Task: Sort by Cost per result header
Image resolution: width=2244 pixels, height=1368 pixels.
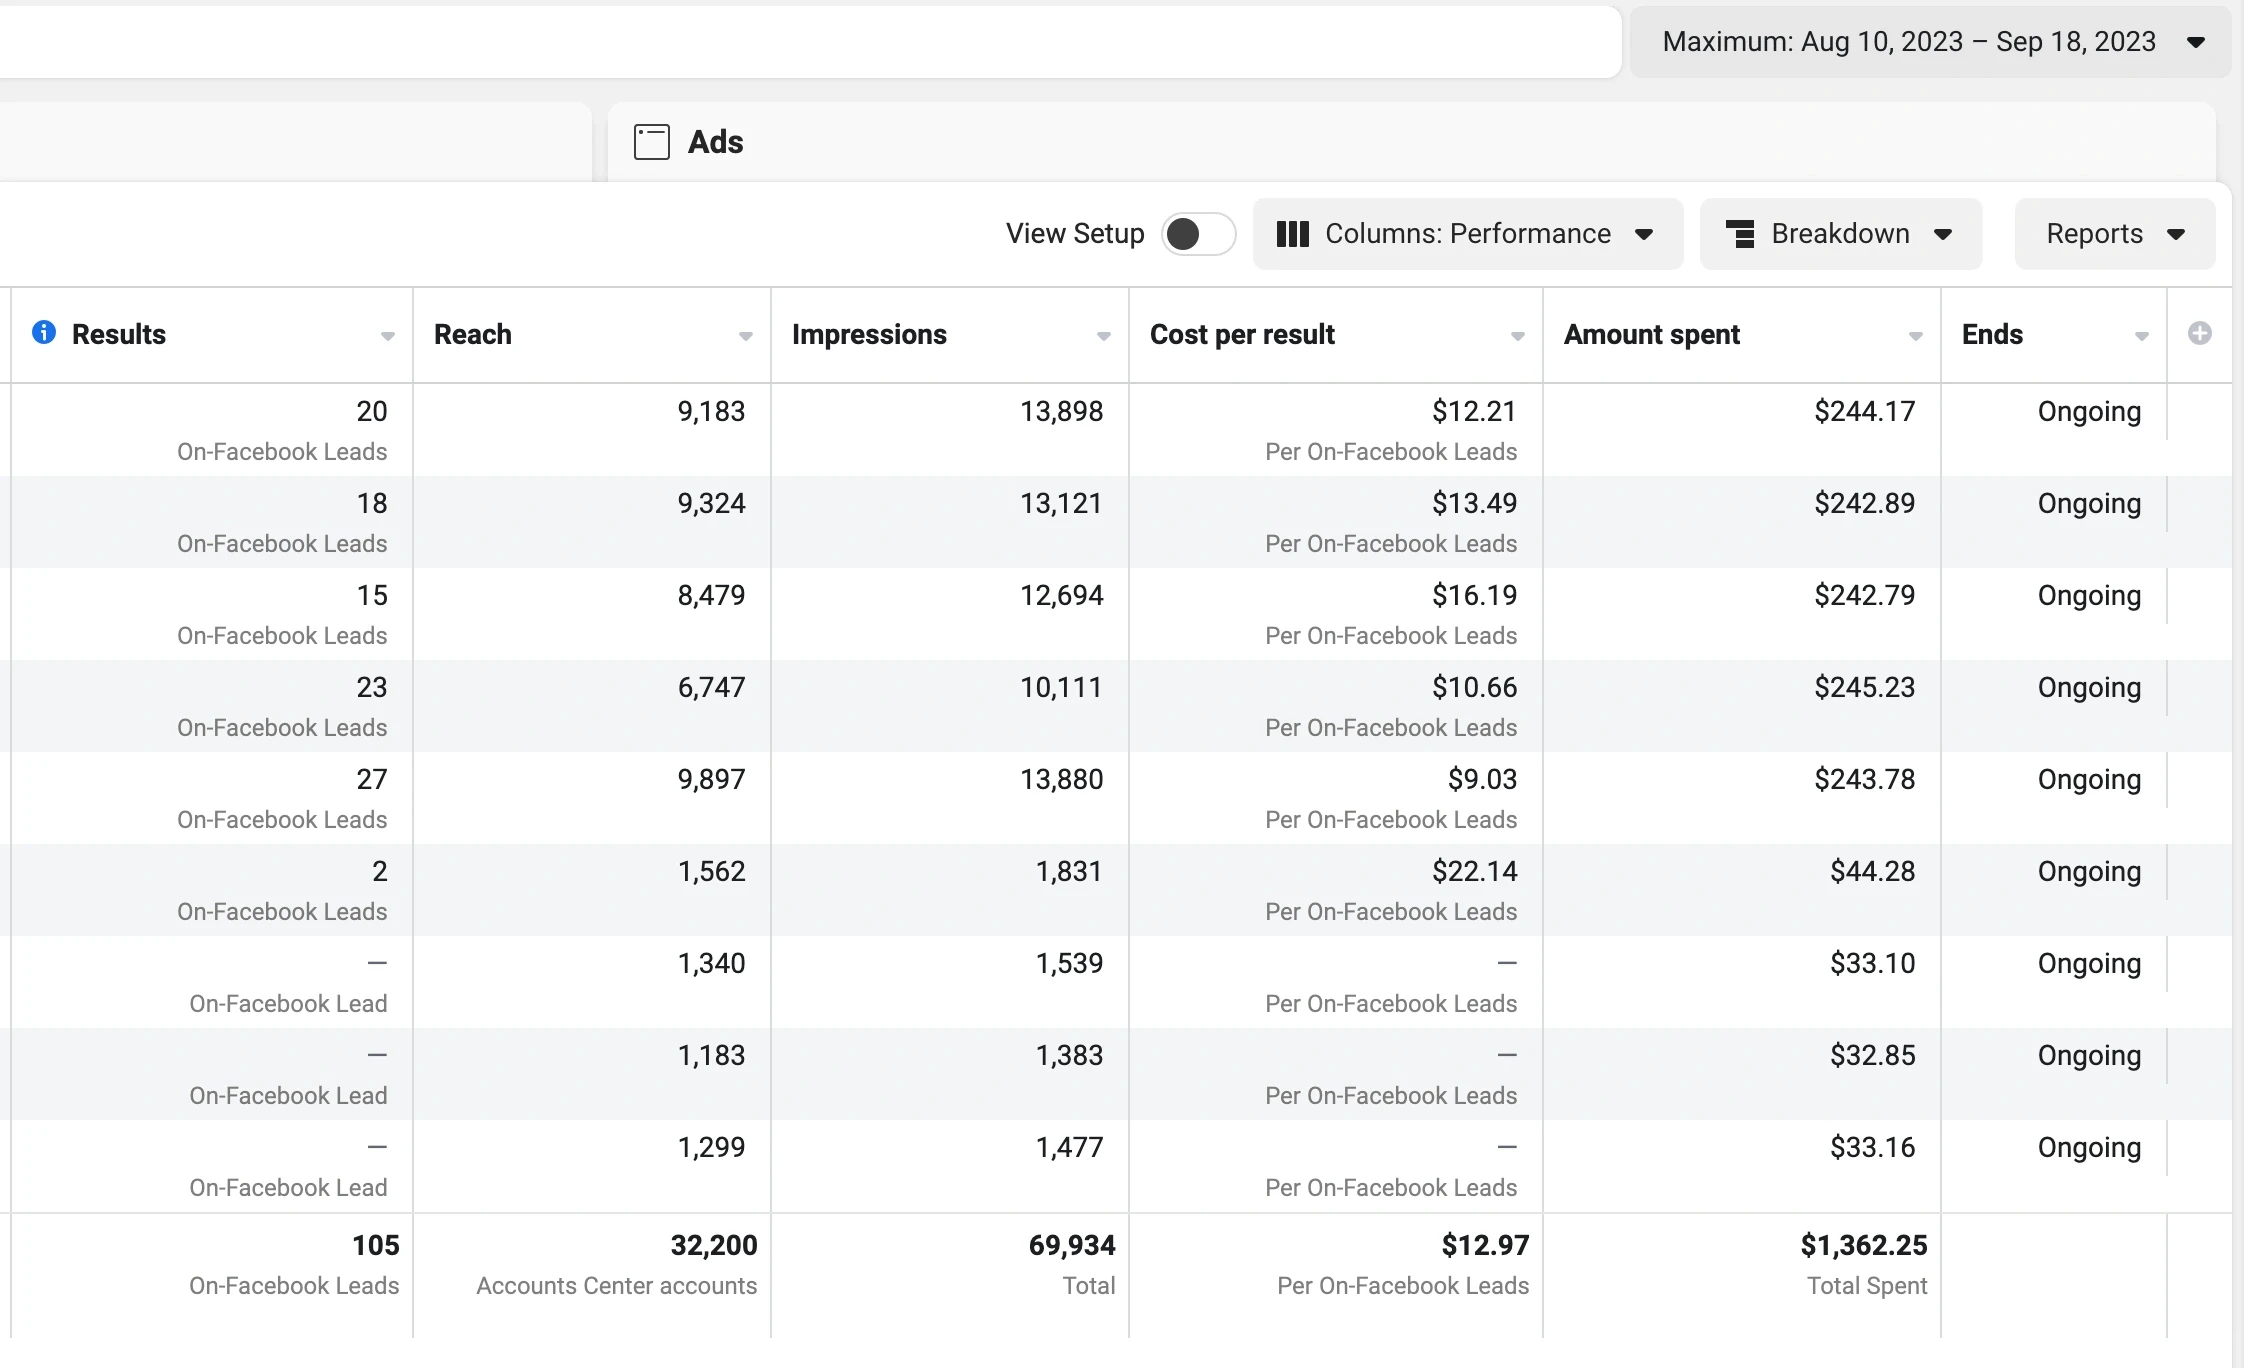Action: coord(1242,334)
